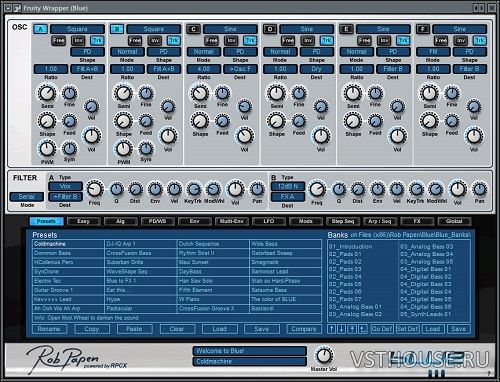Click the Filter B Pan knob

[x=479, y=189]
